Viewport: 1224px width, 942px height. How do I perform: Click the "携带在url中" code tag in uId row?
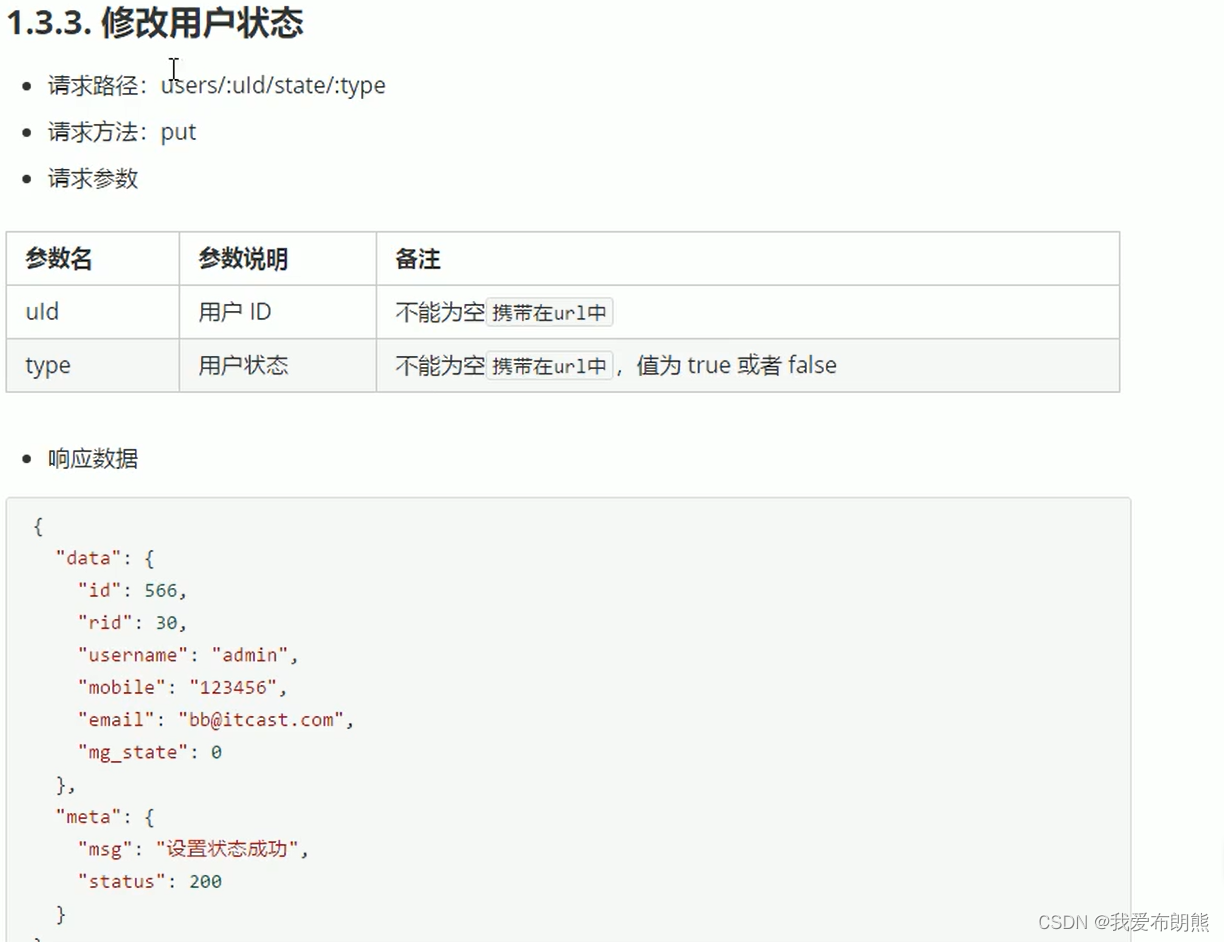[550, 313]
